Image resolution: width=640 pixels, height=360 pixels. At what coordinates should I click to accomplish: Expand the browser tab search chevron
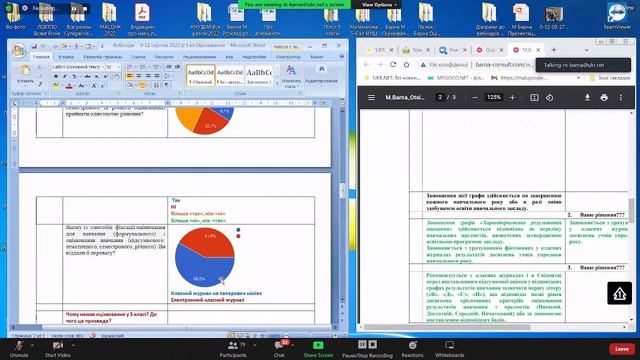587,50
